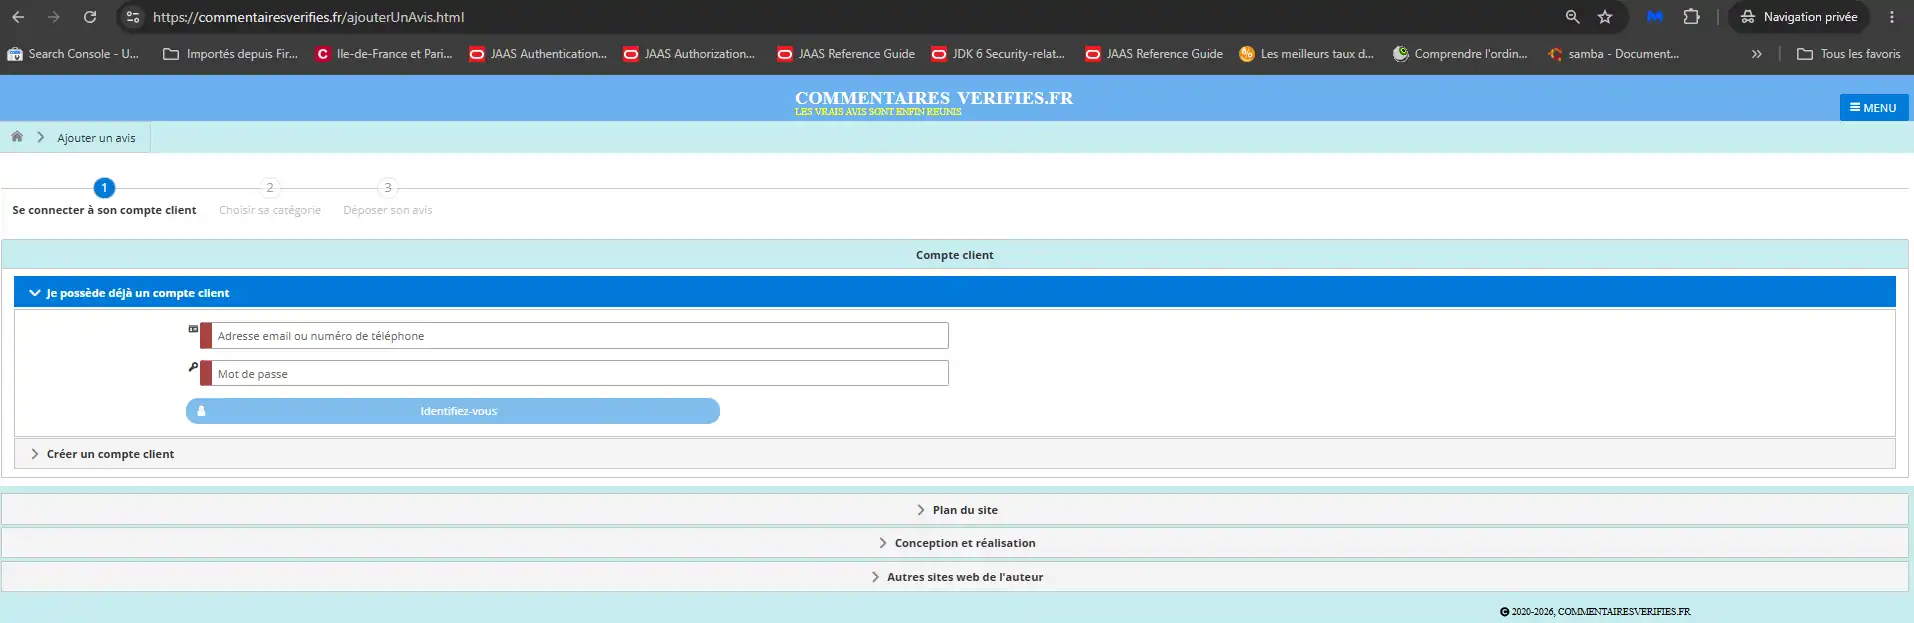Select the Ajouter un avis breadcrumb
Screen dimensions: 1914x623
click(x=96, y=138)
